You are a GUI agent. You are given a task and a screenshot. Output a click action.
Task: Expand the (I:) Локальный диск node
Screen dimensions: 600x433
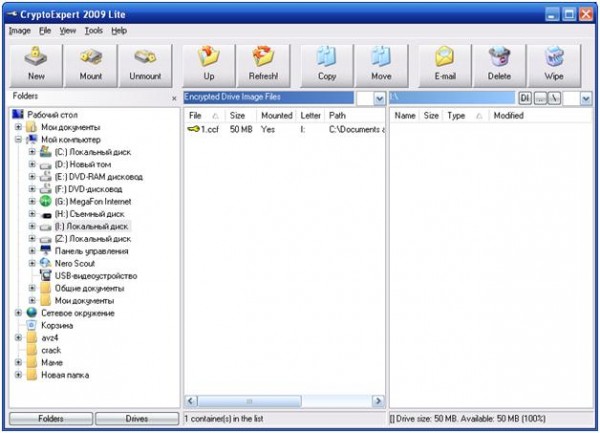(32, 226)
